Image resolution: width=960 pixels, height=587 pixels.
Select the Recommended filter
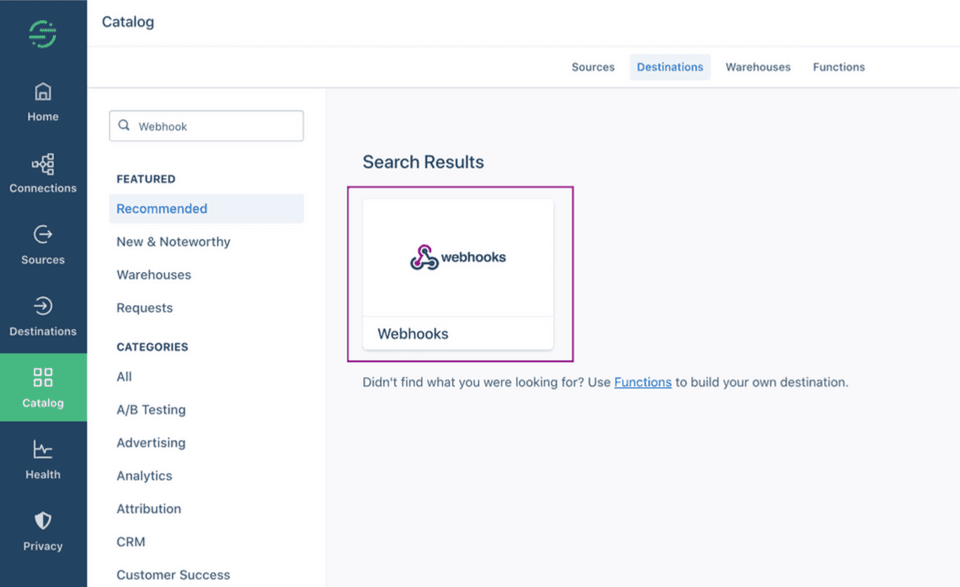[161, 208]
